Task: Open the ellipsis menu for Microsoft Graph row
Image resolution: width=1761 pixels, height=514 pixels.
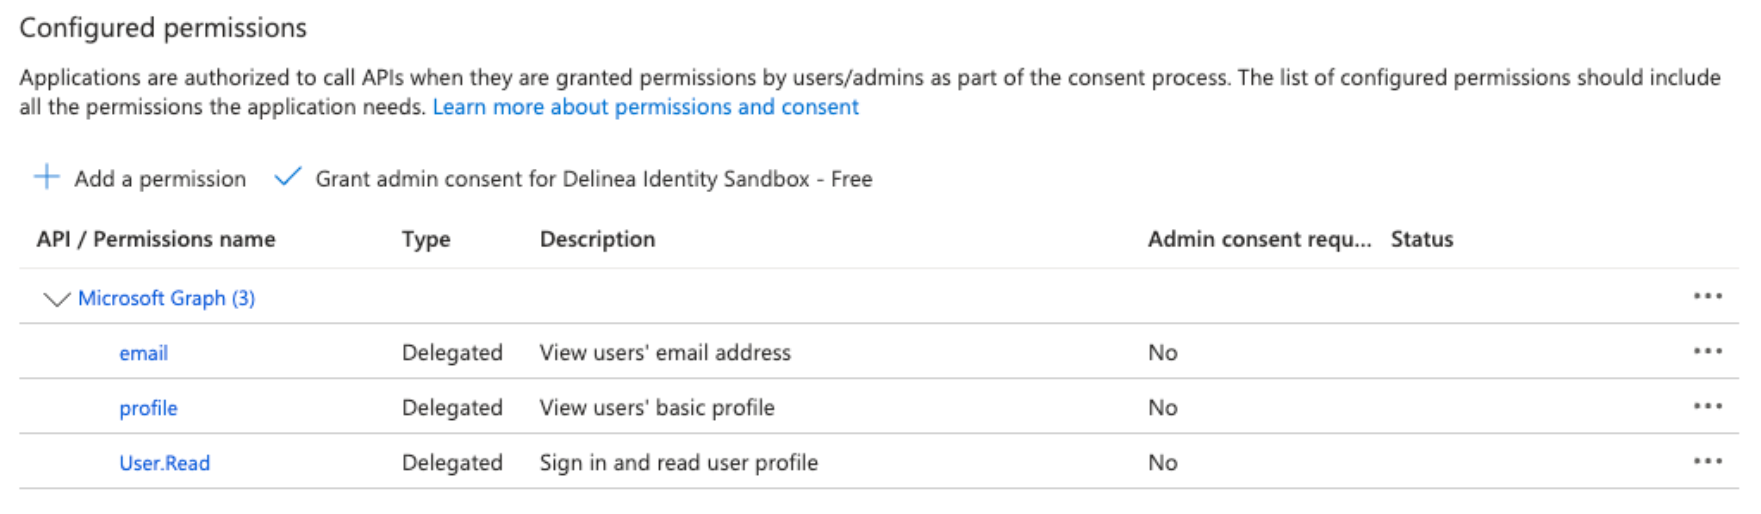Action: coord(1707,297)
